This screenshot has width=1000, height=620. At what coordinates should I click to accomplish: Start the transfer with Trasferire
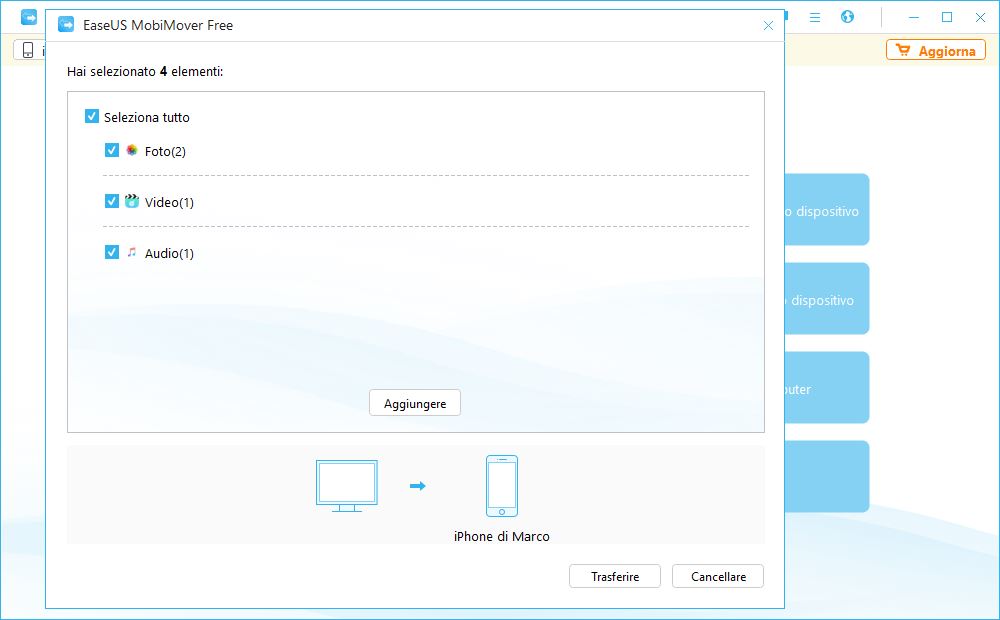tap(615, 576)
